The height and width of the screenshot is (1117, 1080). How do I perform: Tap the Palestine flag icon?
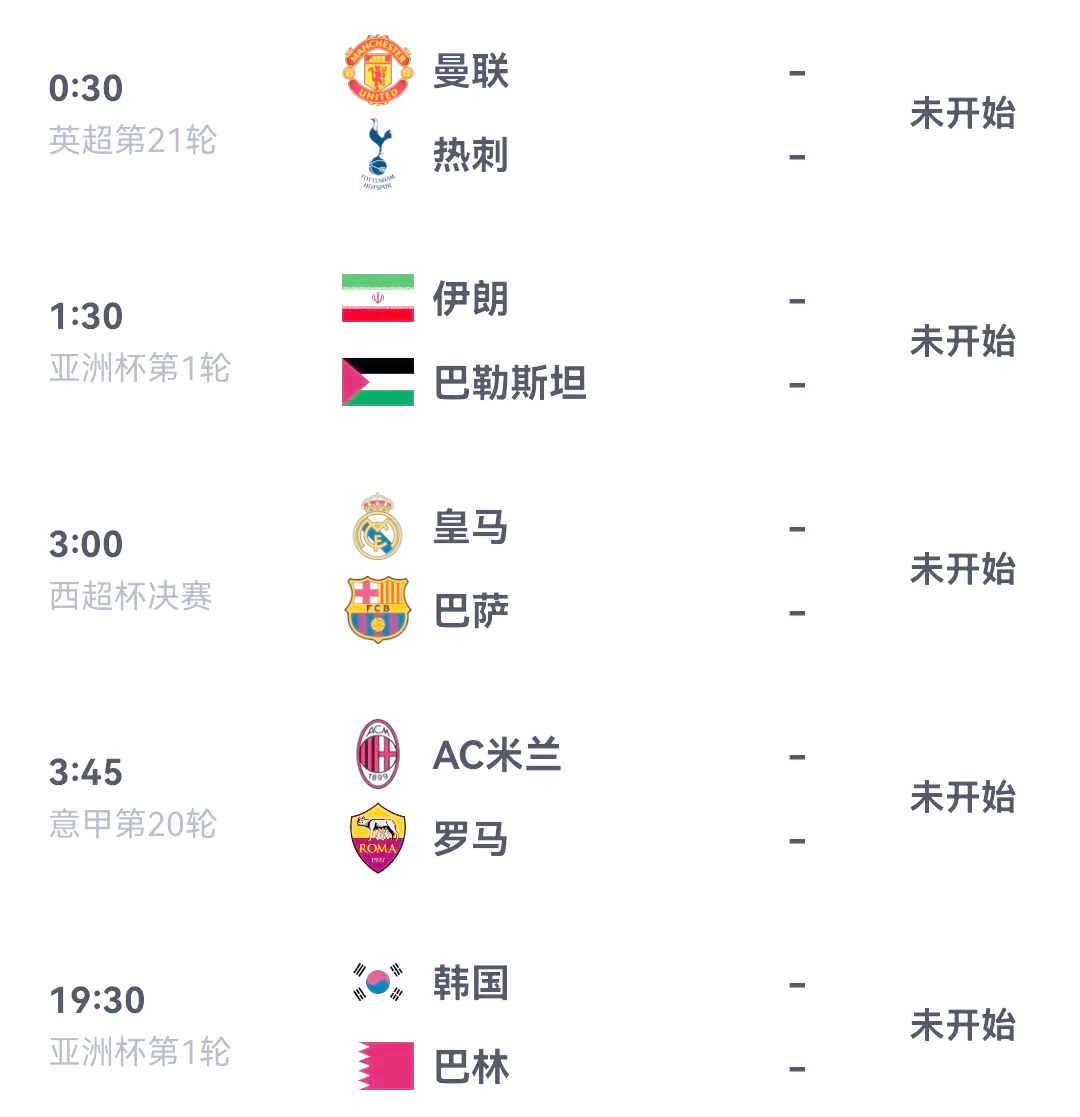(378, 382)
